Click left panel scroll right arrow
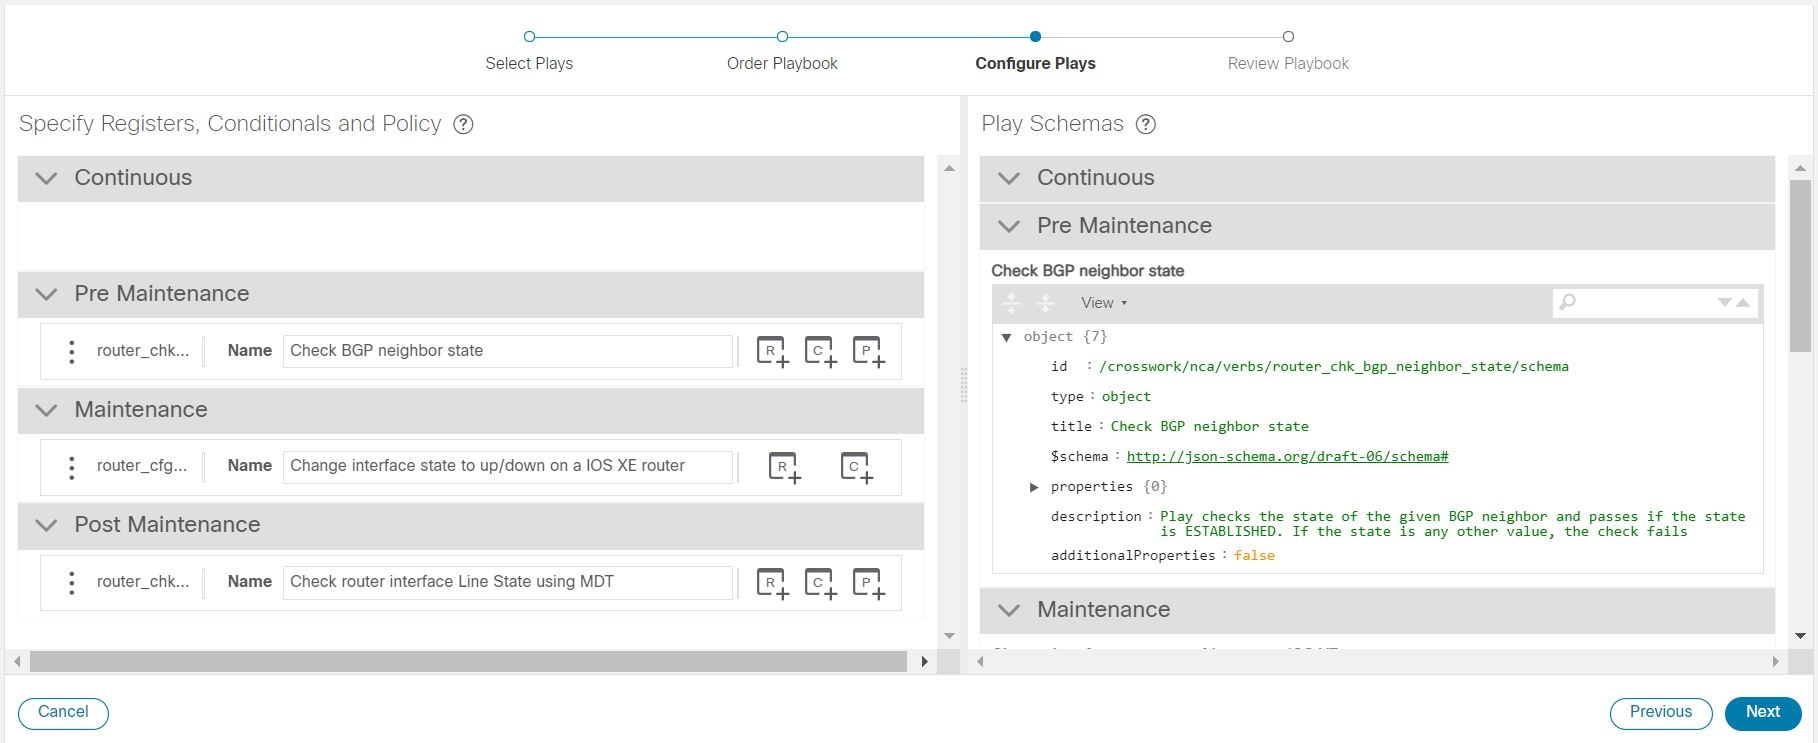The width and height of the screenshot is (1818, 743). tap(924, 662)
